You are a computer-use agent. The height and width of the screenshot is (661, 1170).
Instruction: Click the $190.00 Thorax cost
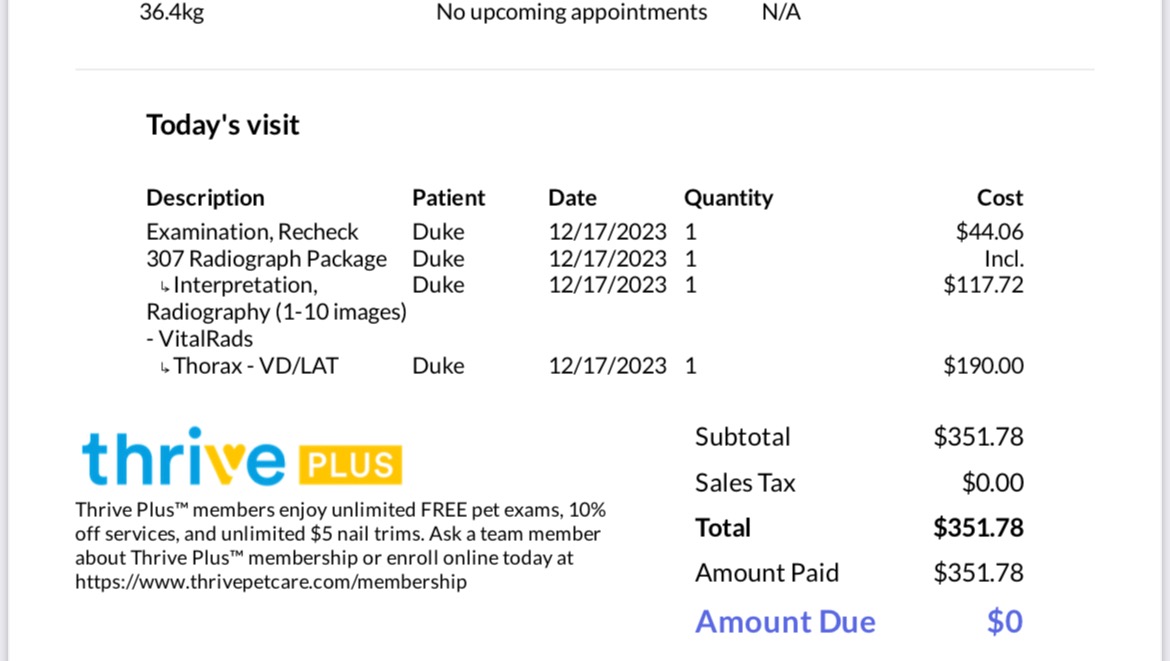(x=983, y=366)
